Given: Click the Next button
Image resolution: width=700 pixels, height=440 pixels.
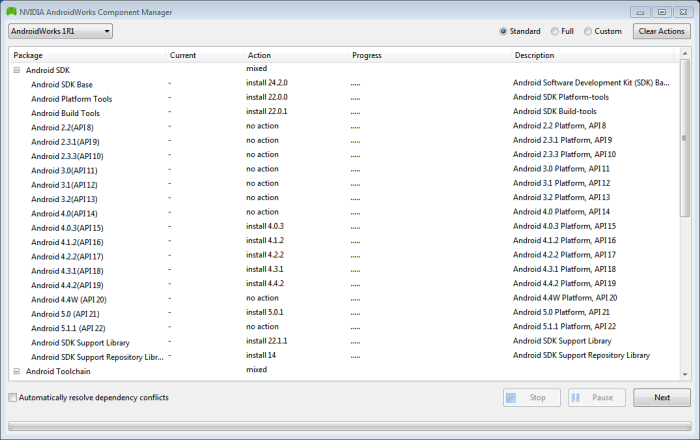Looking at the screenshot, I should click(x=662, y=398).
